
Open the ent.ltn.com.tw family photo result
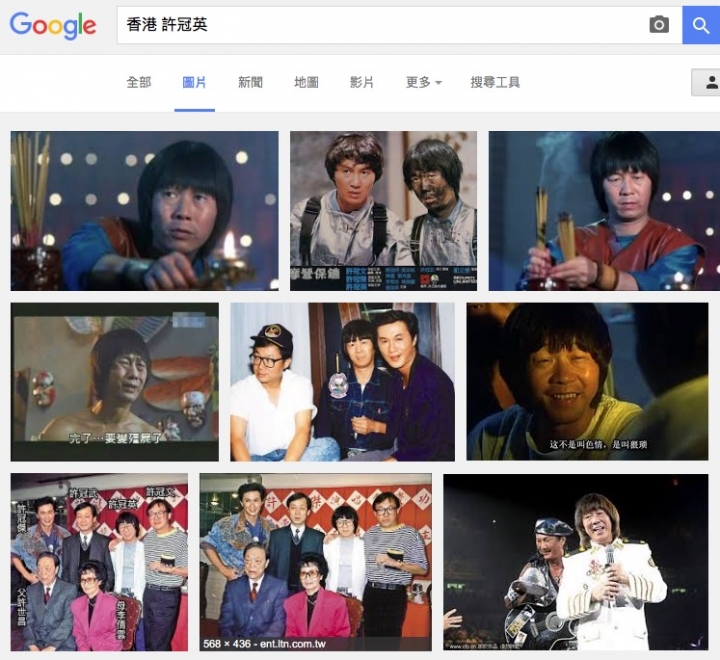coord(315,562)
